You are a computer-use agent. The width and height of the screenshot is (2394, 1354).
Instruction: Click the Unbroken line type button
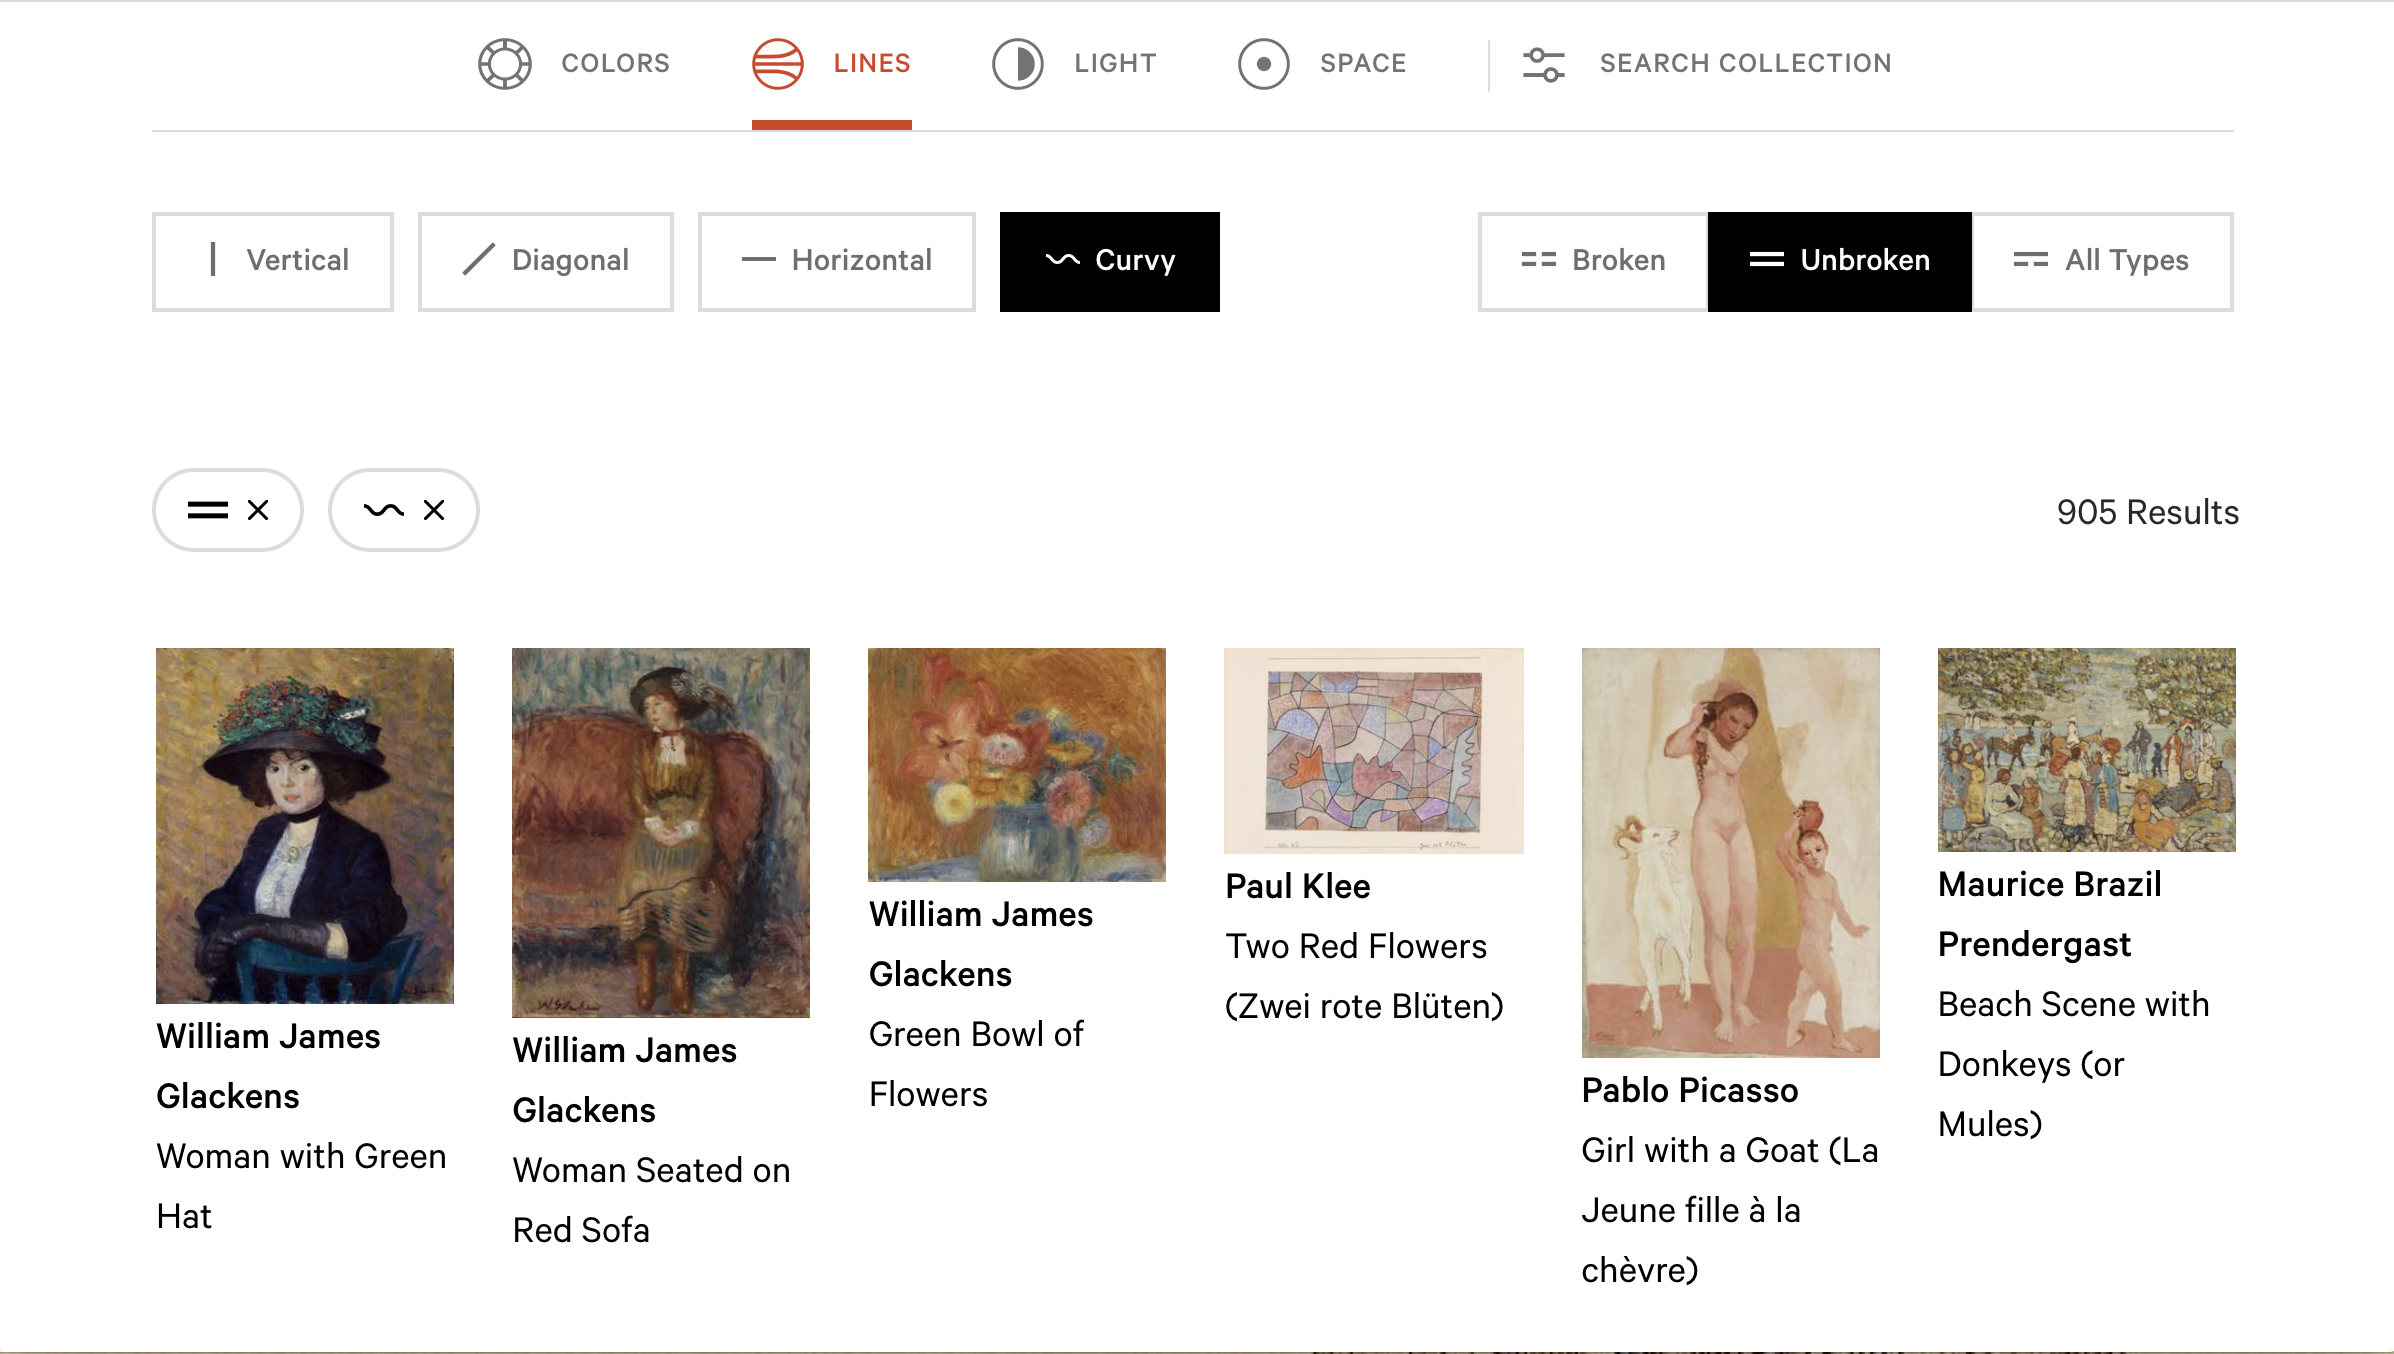[x=1839, y=261]
